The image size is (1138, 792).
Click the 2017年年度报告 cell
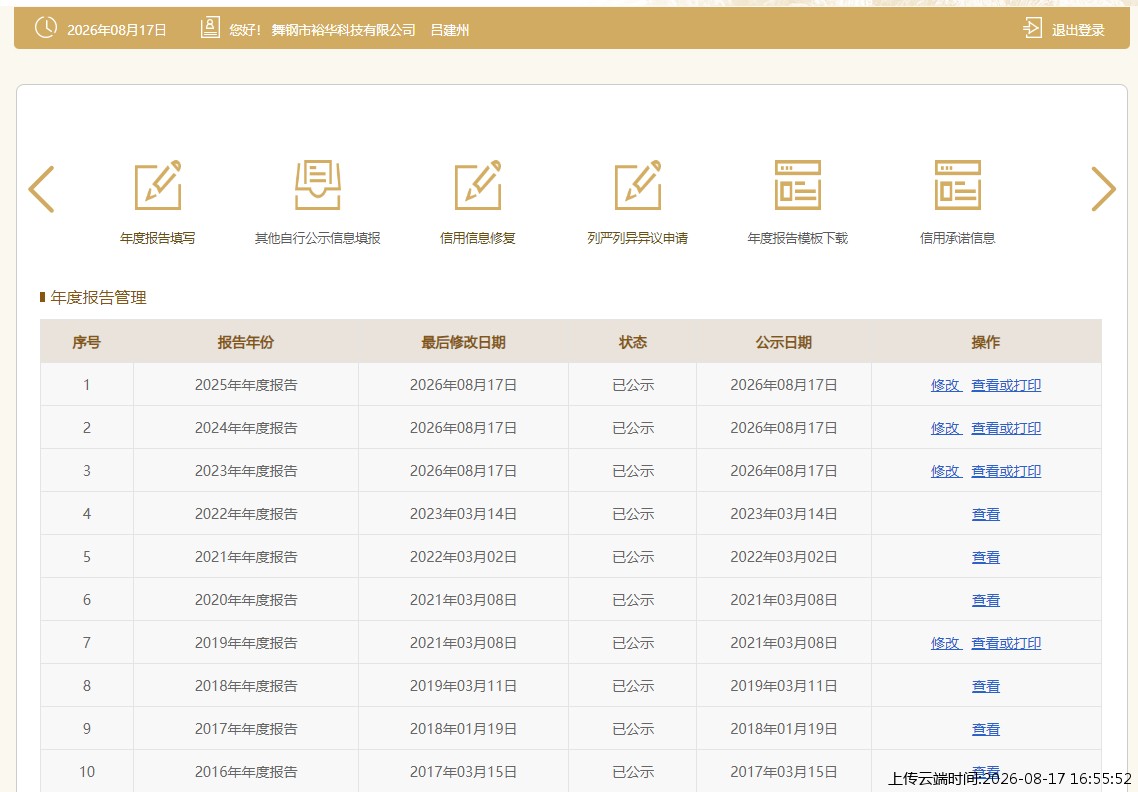tap(246, 729)
